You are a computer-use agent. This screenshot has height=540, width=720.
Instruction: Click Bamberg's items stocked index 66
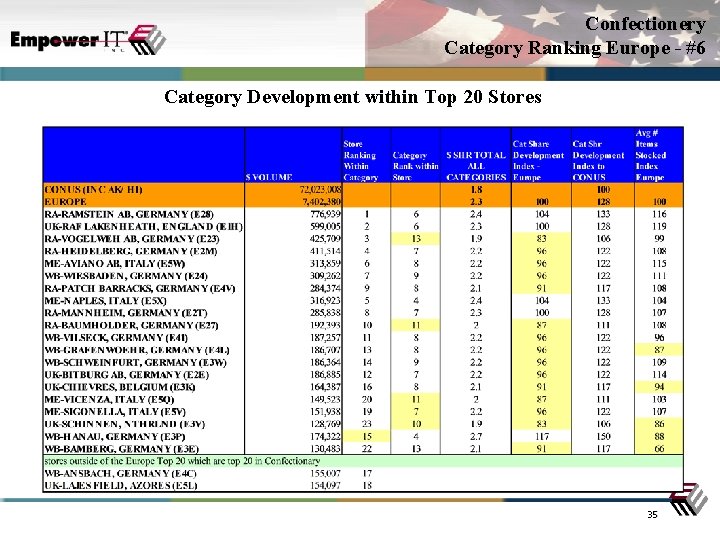[x=659, y=449]
